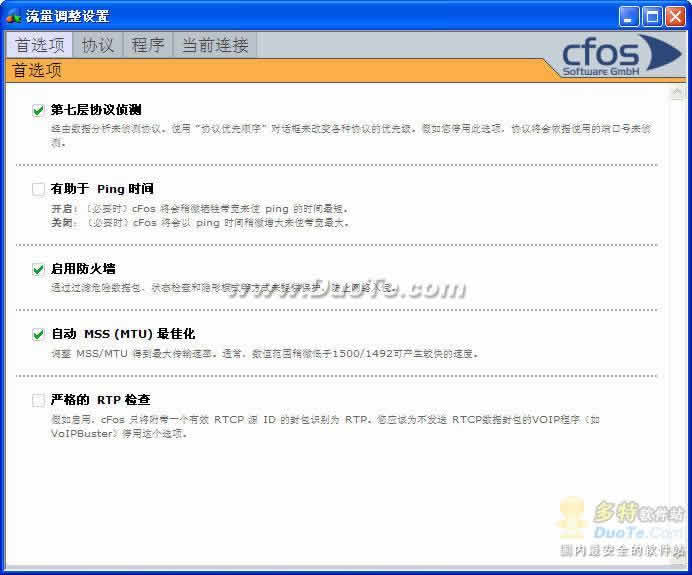Enable 严格的 RTP 检查 checkbox
The width and height of the screenshot is (692, 575).
click(38, 400)
